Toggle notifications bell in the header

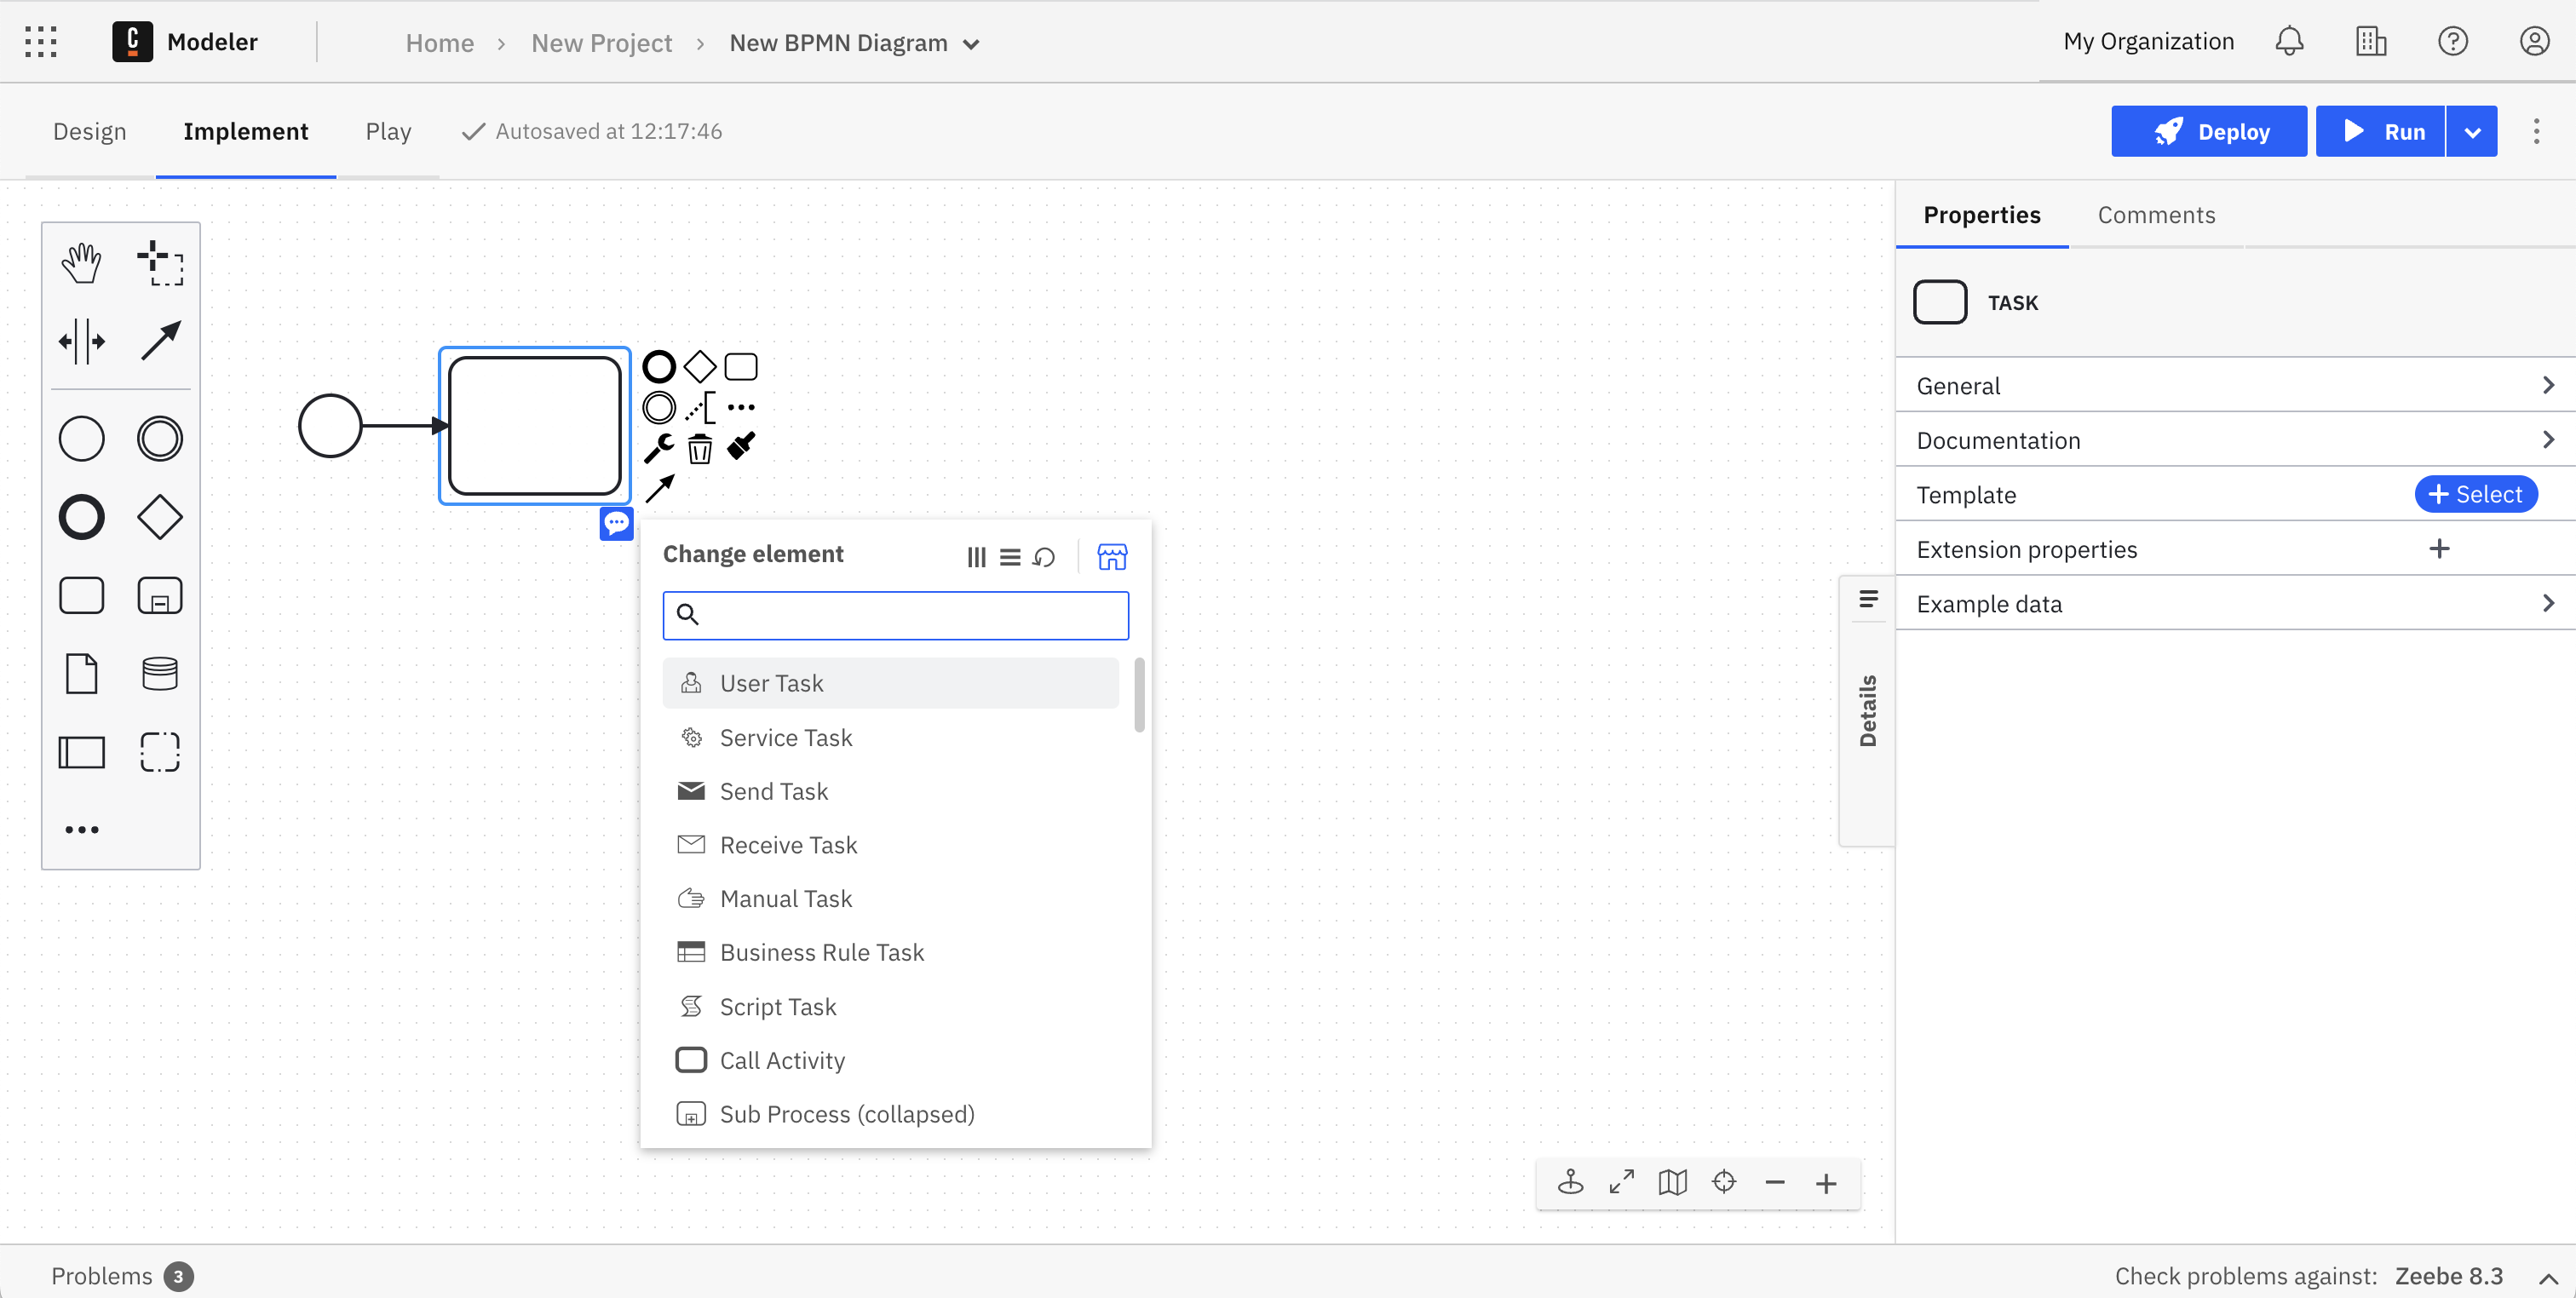[2289, 41]
